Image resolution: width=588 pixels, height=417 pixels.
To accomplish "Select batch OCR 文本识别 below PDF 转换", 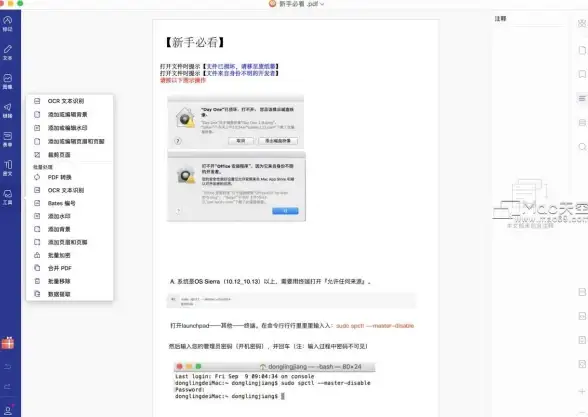I will [x=70, y=190].
